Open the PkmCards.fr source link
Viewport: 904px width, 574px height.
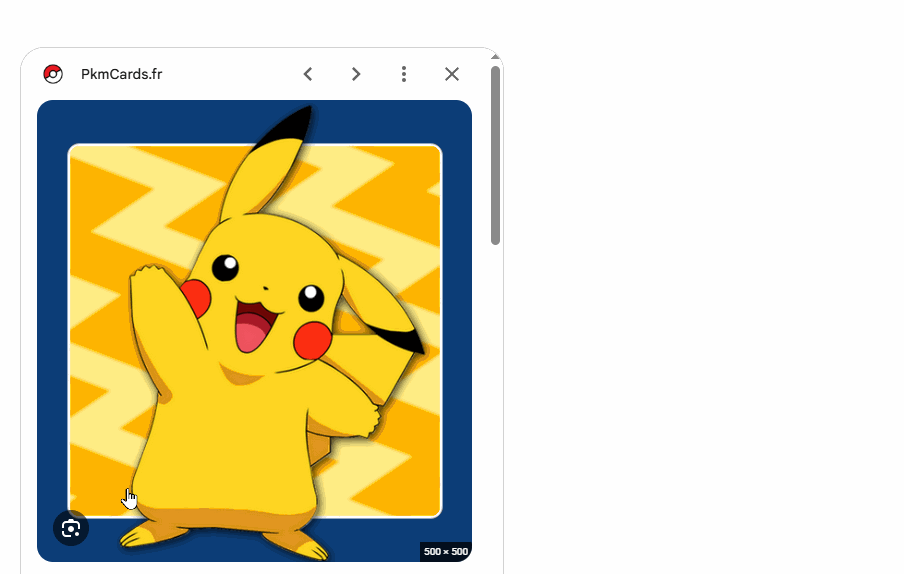pyautogui.click(x=121, y=74)
